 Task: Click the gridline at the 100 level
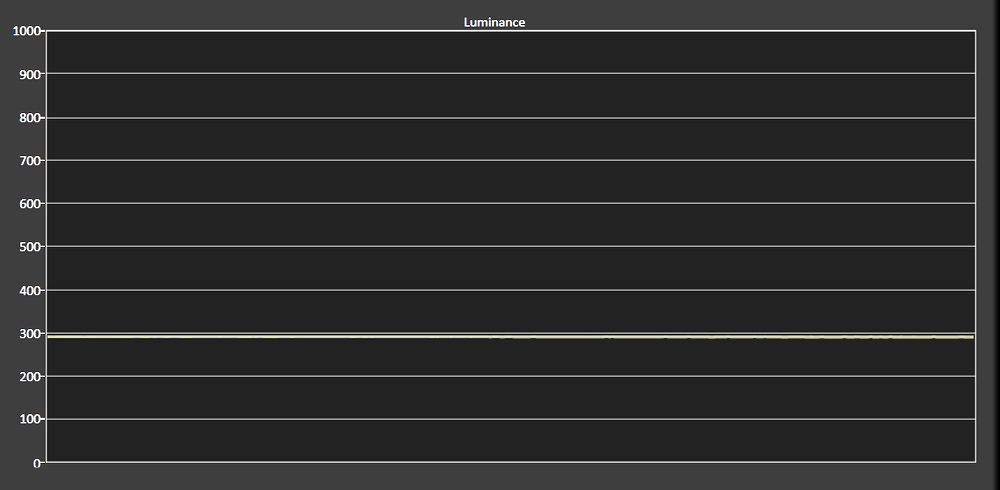tap(510, 419)
